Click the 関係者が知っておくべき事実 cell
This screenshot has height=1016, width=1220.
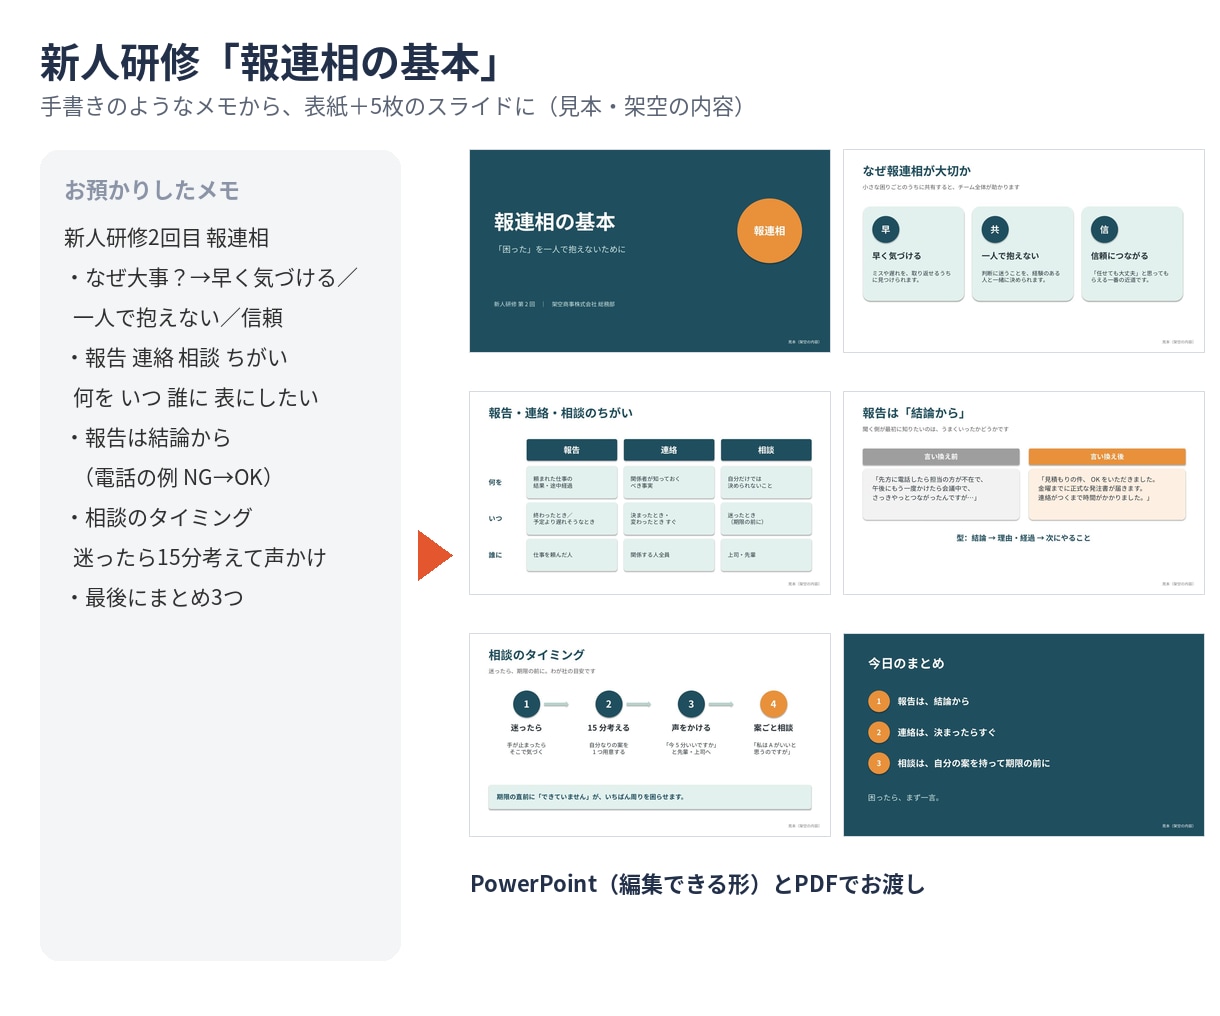669,482
